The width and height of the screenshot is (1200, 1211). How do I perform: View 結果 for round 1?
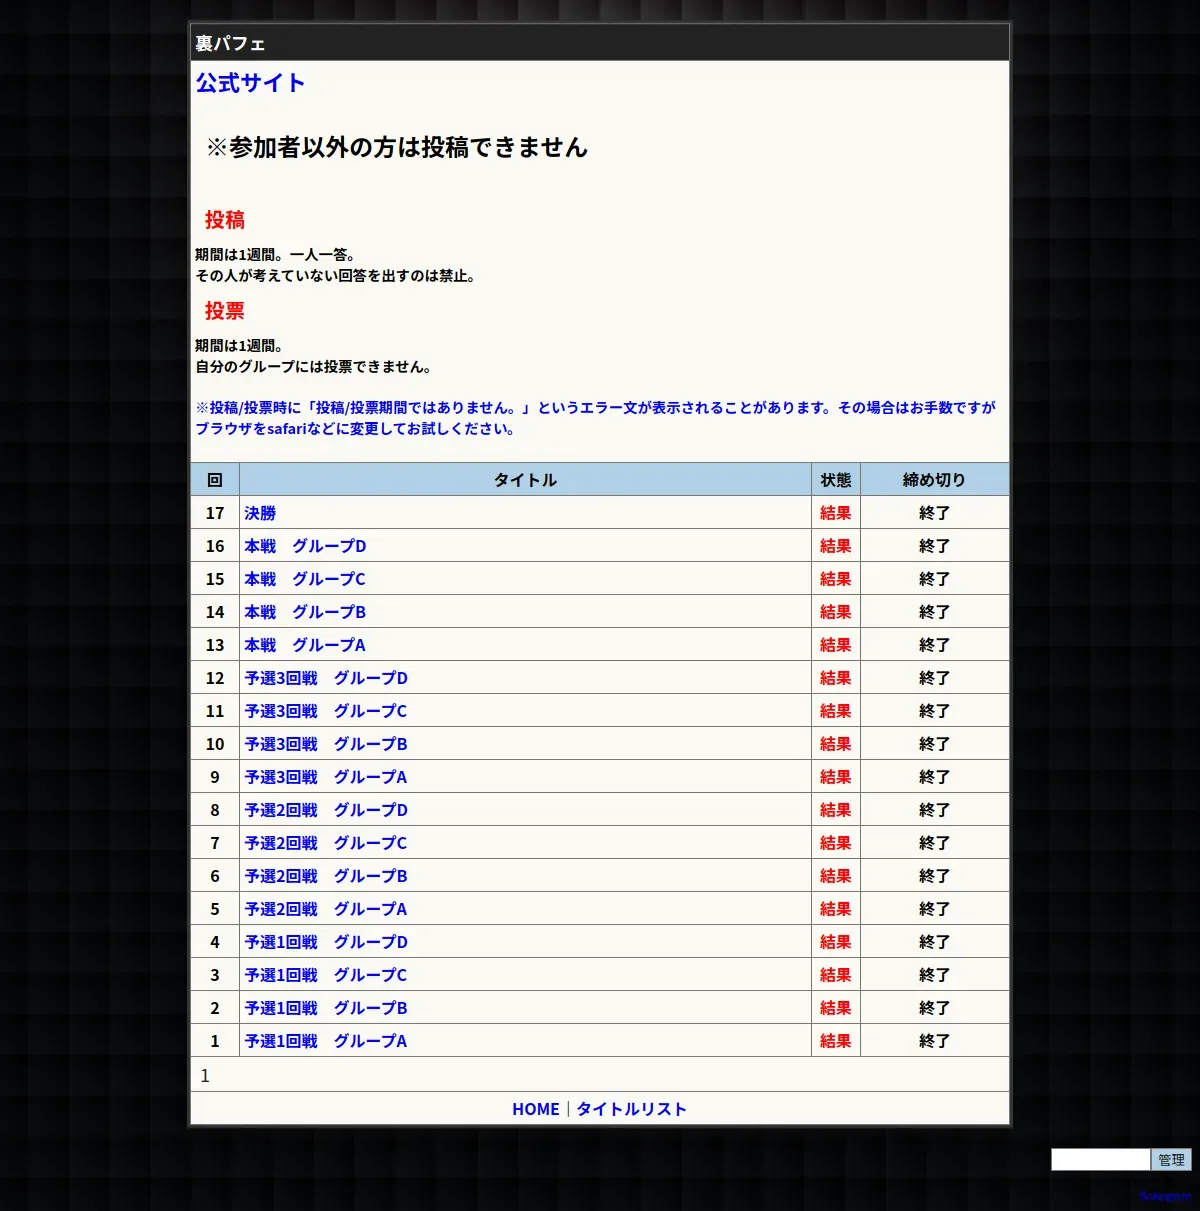[x=836, y=1041]
